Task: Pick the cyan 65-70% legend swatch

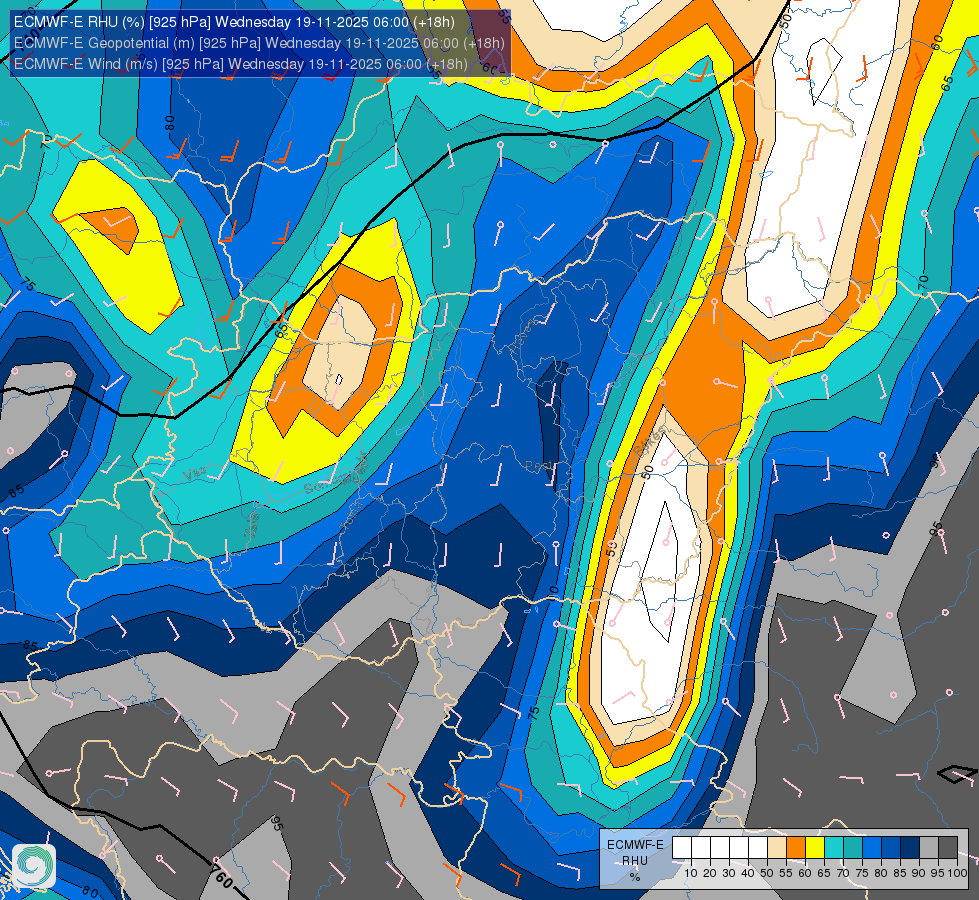Action: [834, 848]
